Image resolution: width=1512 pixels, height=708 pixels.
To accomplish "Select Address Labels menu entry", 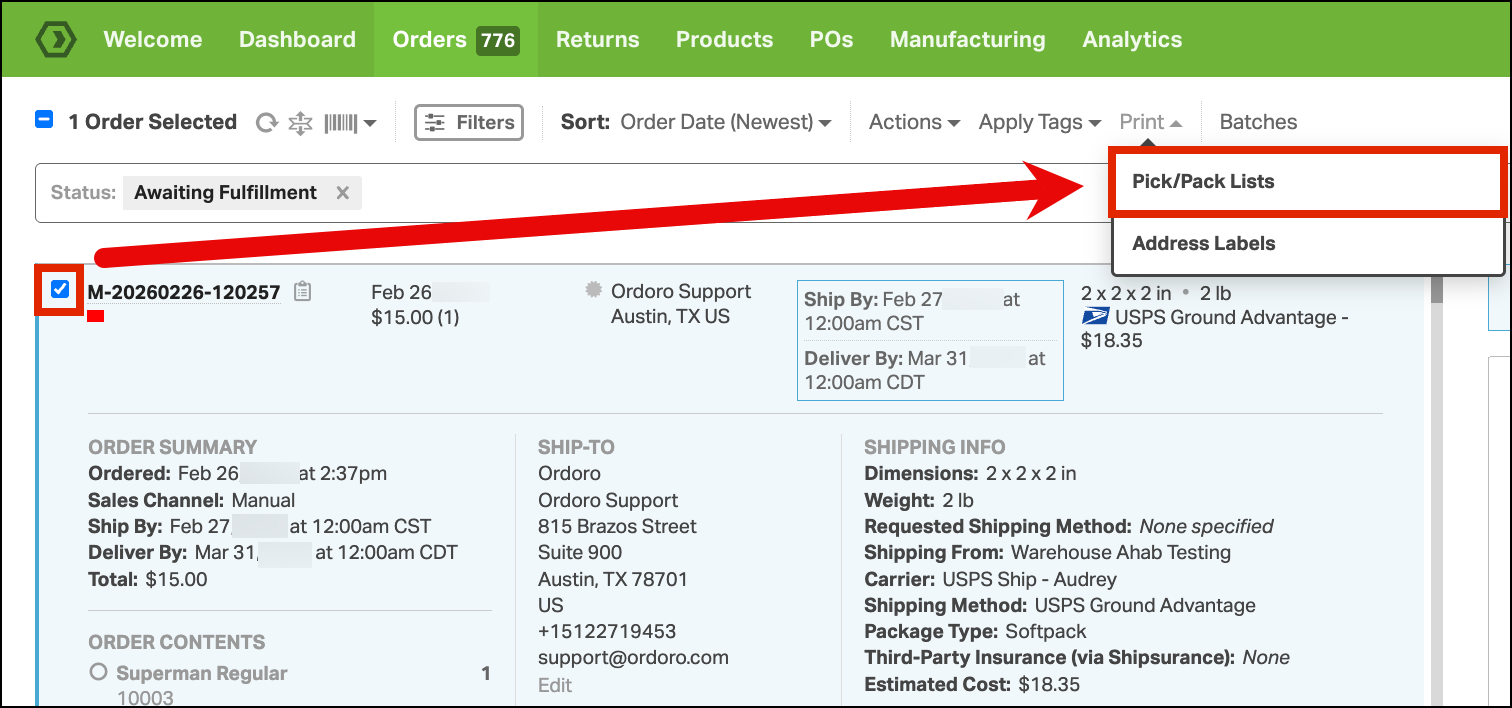I will point(1307,243).
